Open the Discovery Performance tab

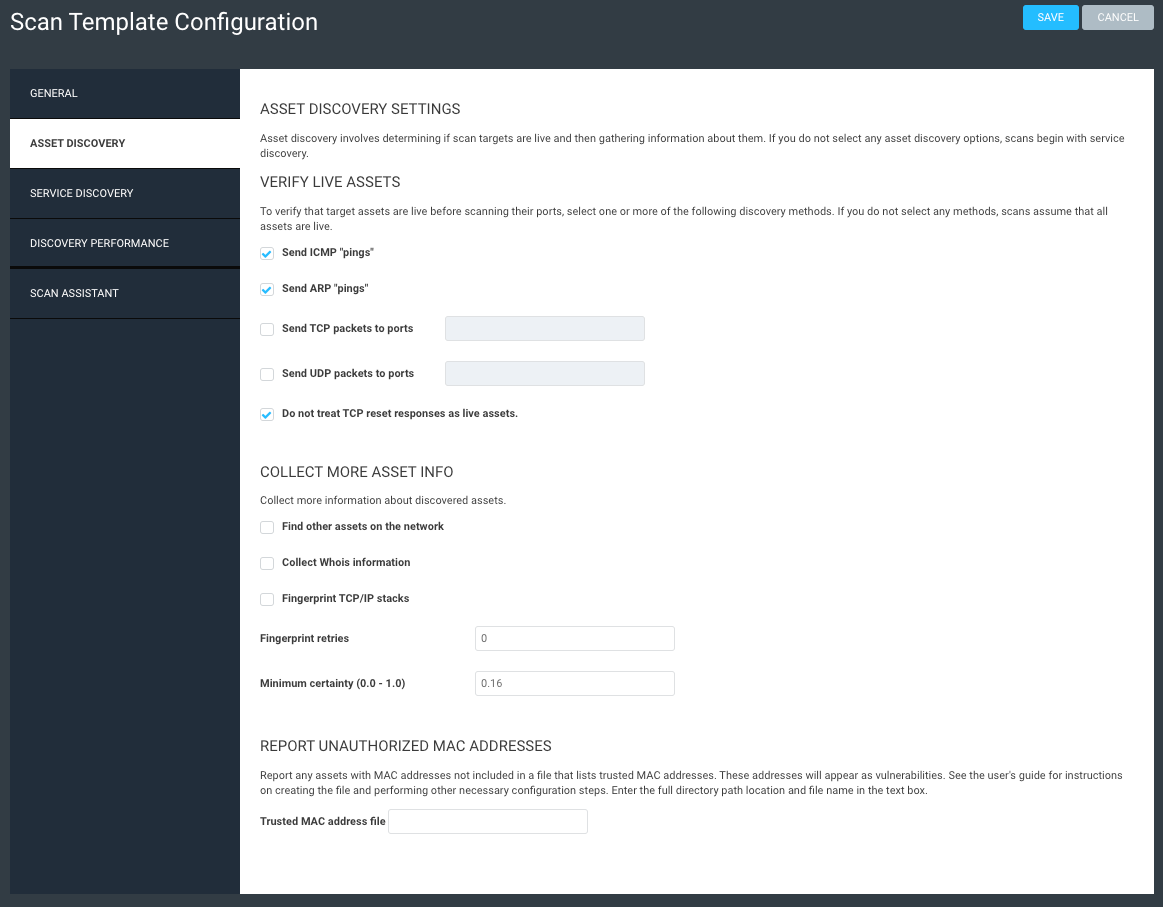coord(124,243)
